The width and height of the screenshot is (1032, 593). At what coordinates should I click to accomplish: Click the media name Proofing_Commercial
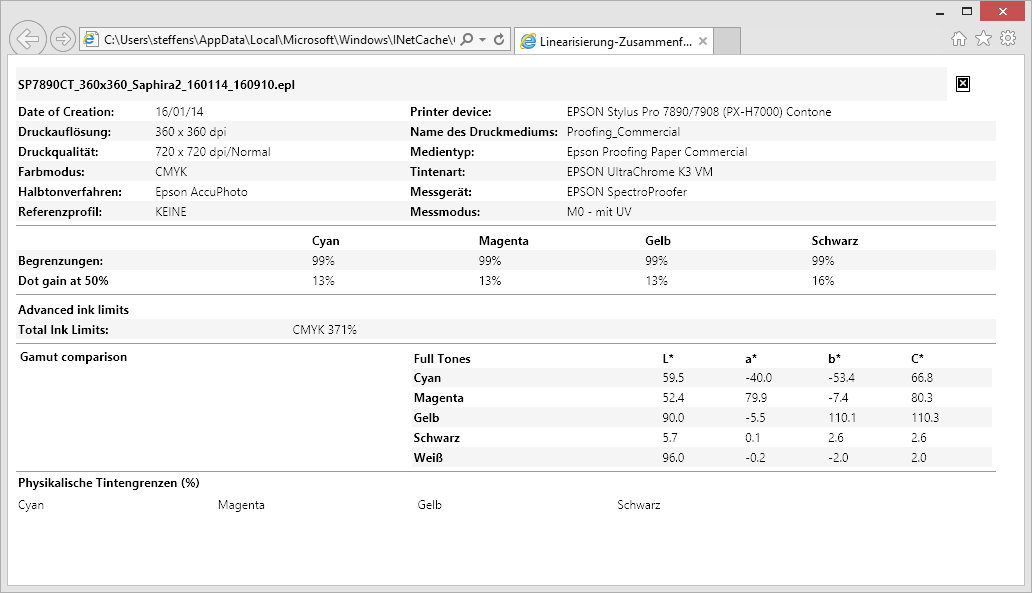point(623,132)
